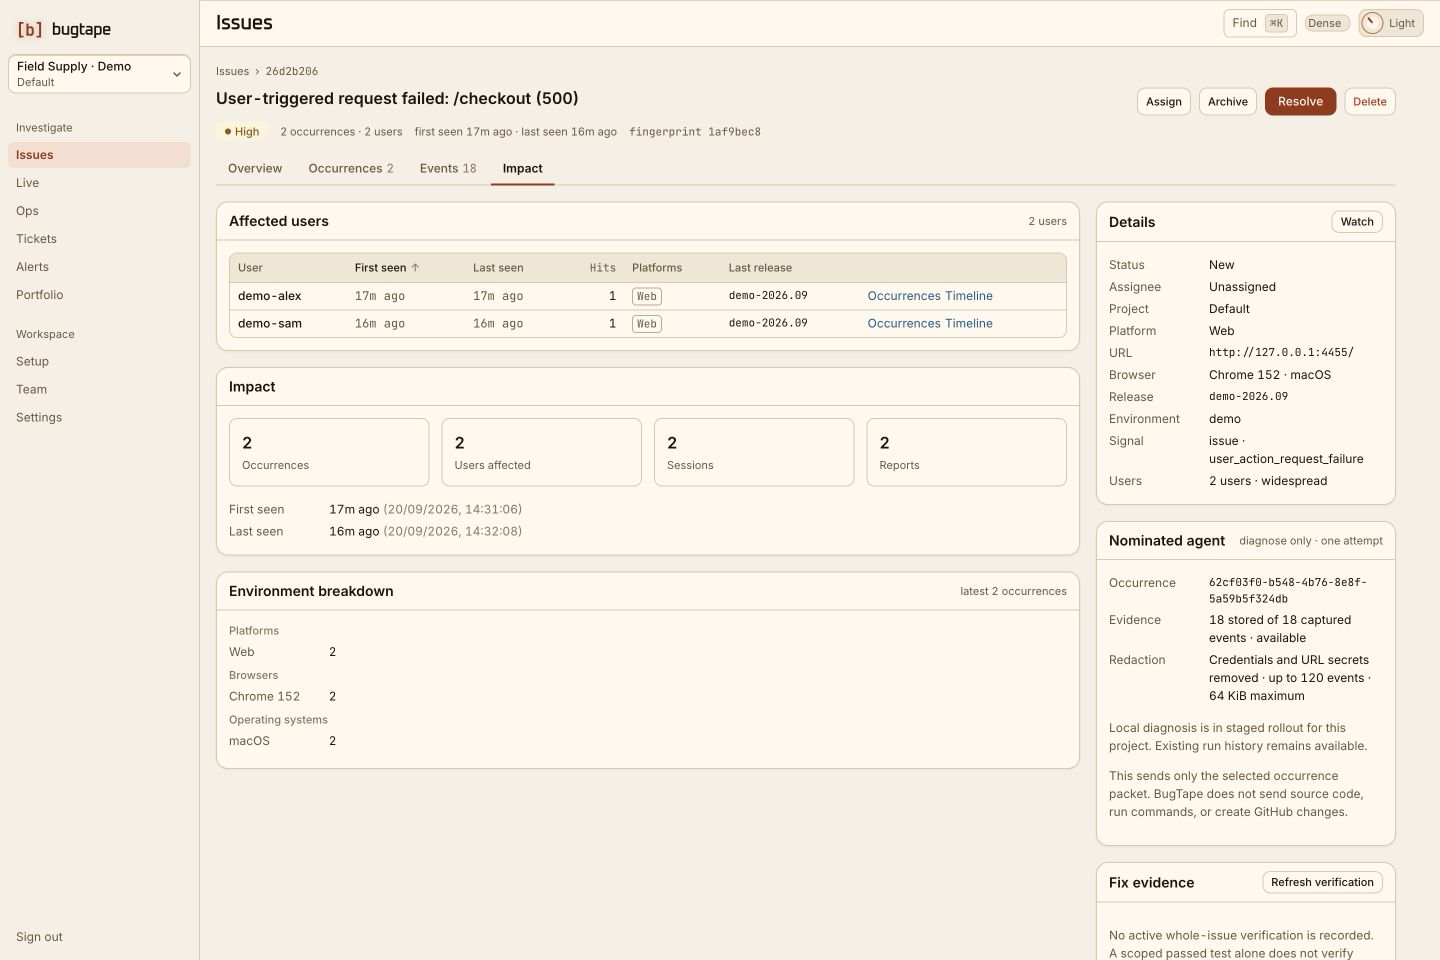Click the User column header
1440x960 pixels.
coord(250,268)
